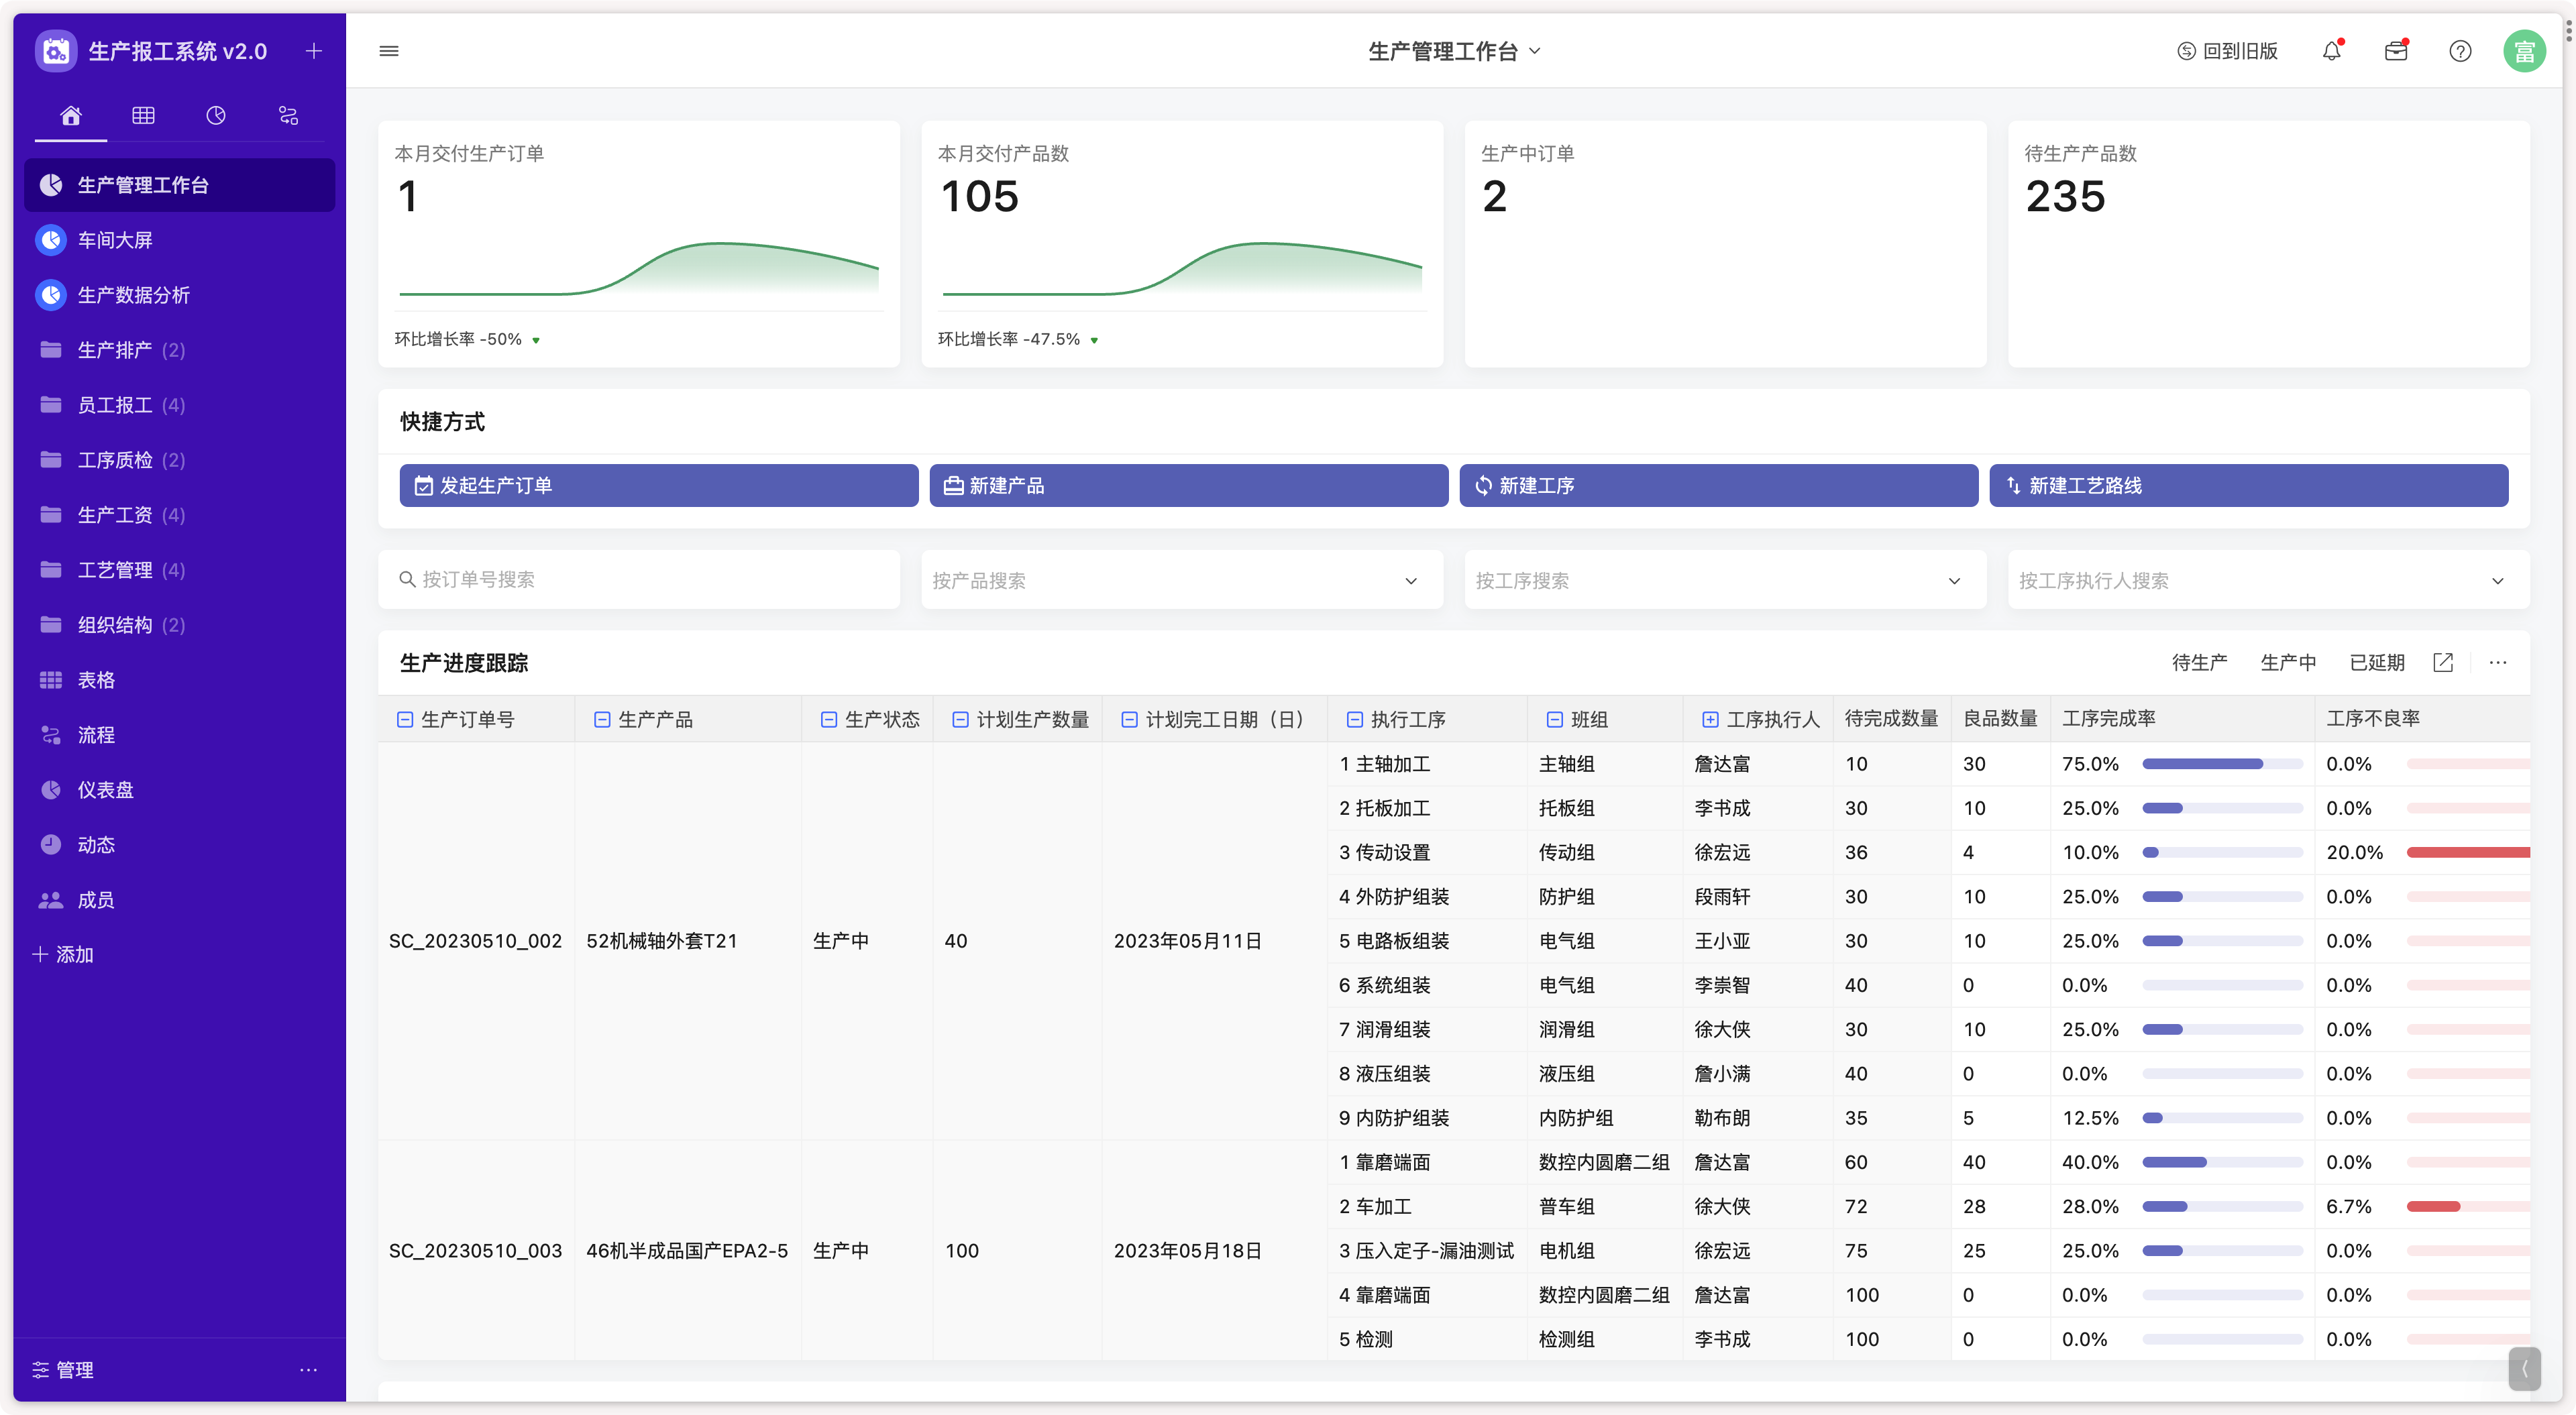Image resolution: width=2576 pixels, height=1415 pixels.
Task: Select the 生产中 filter tab
Action: coord(2288,662)
